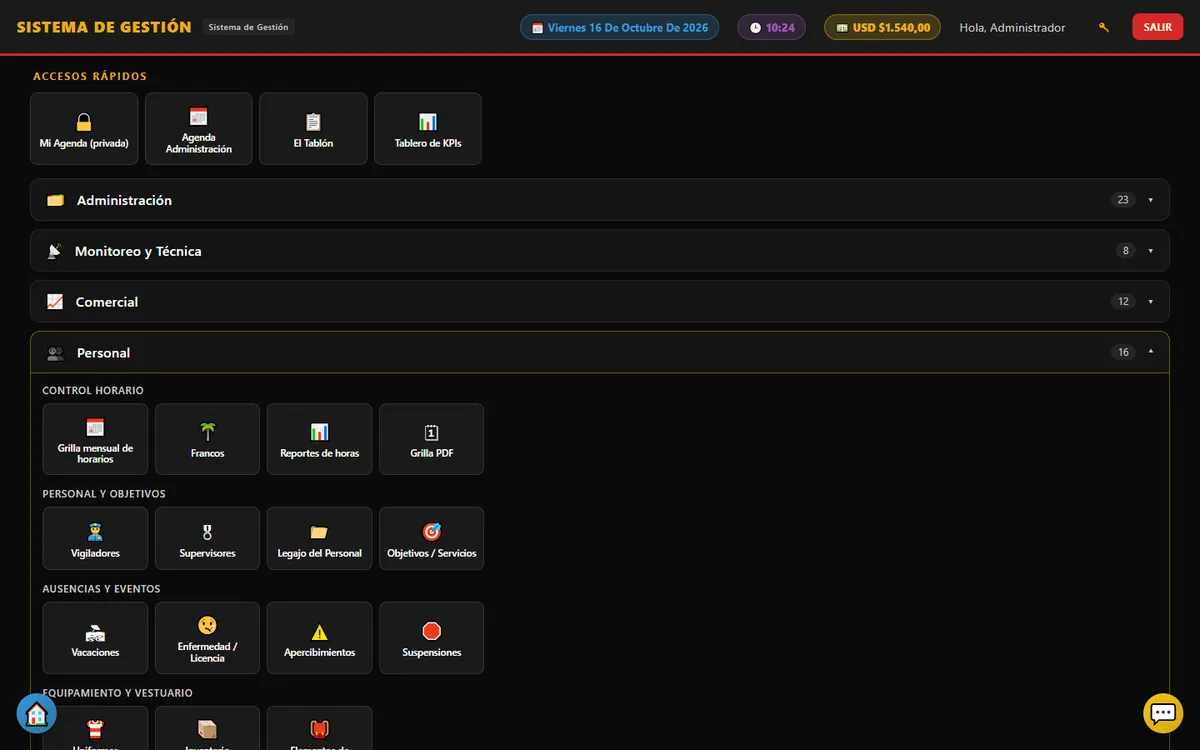Open the Agenda Administración calendar shortcut

tap(199, 129)
